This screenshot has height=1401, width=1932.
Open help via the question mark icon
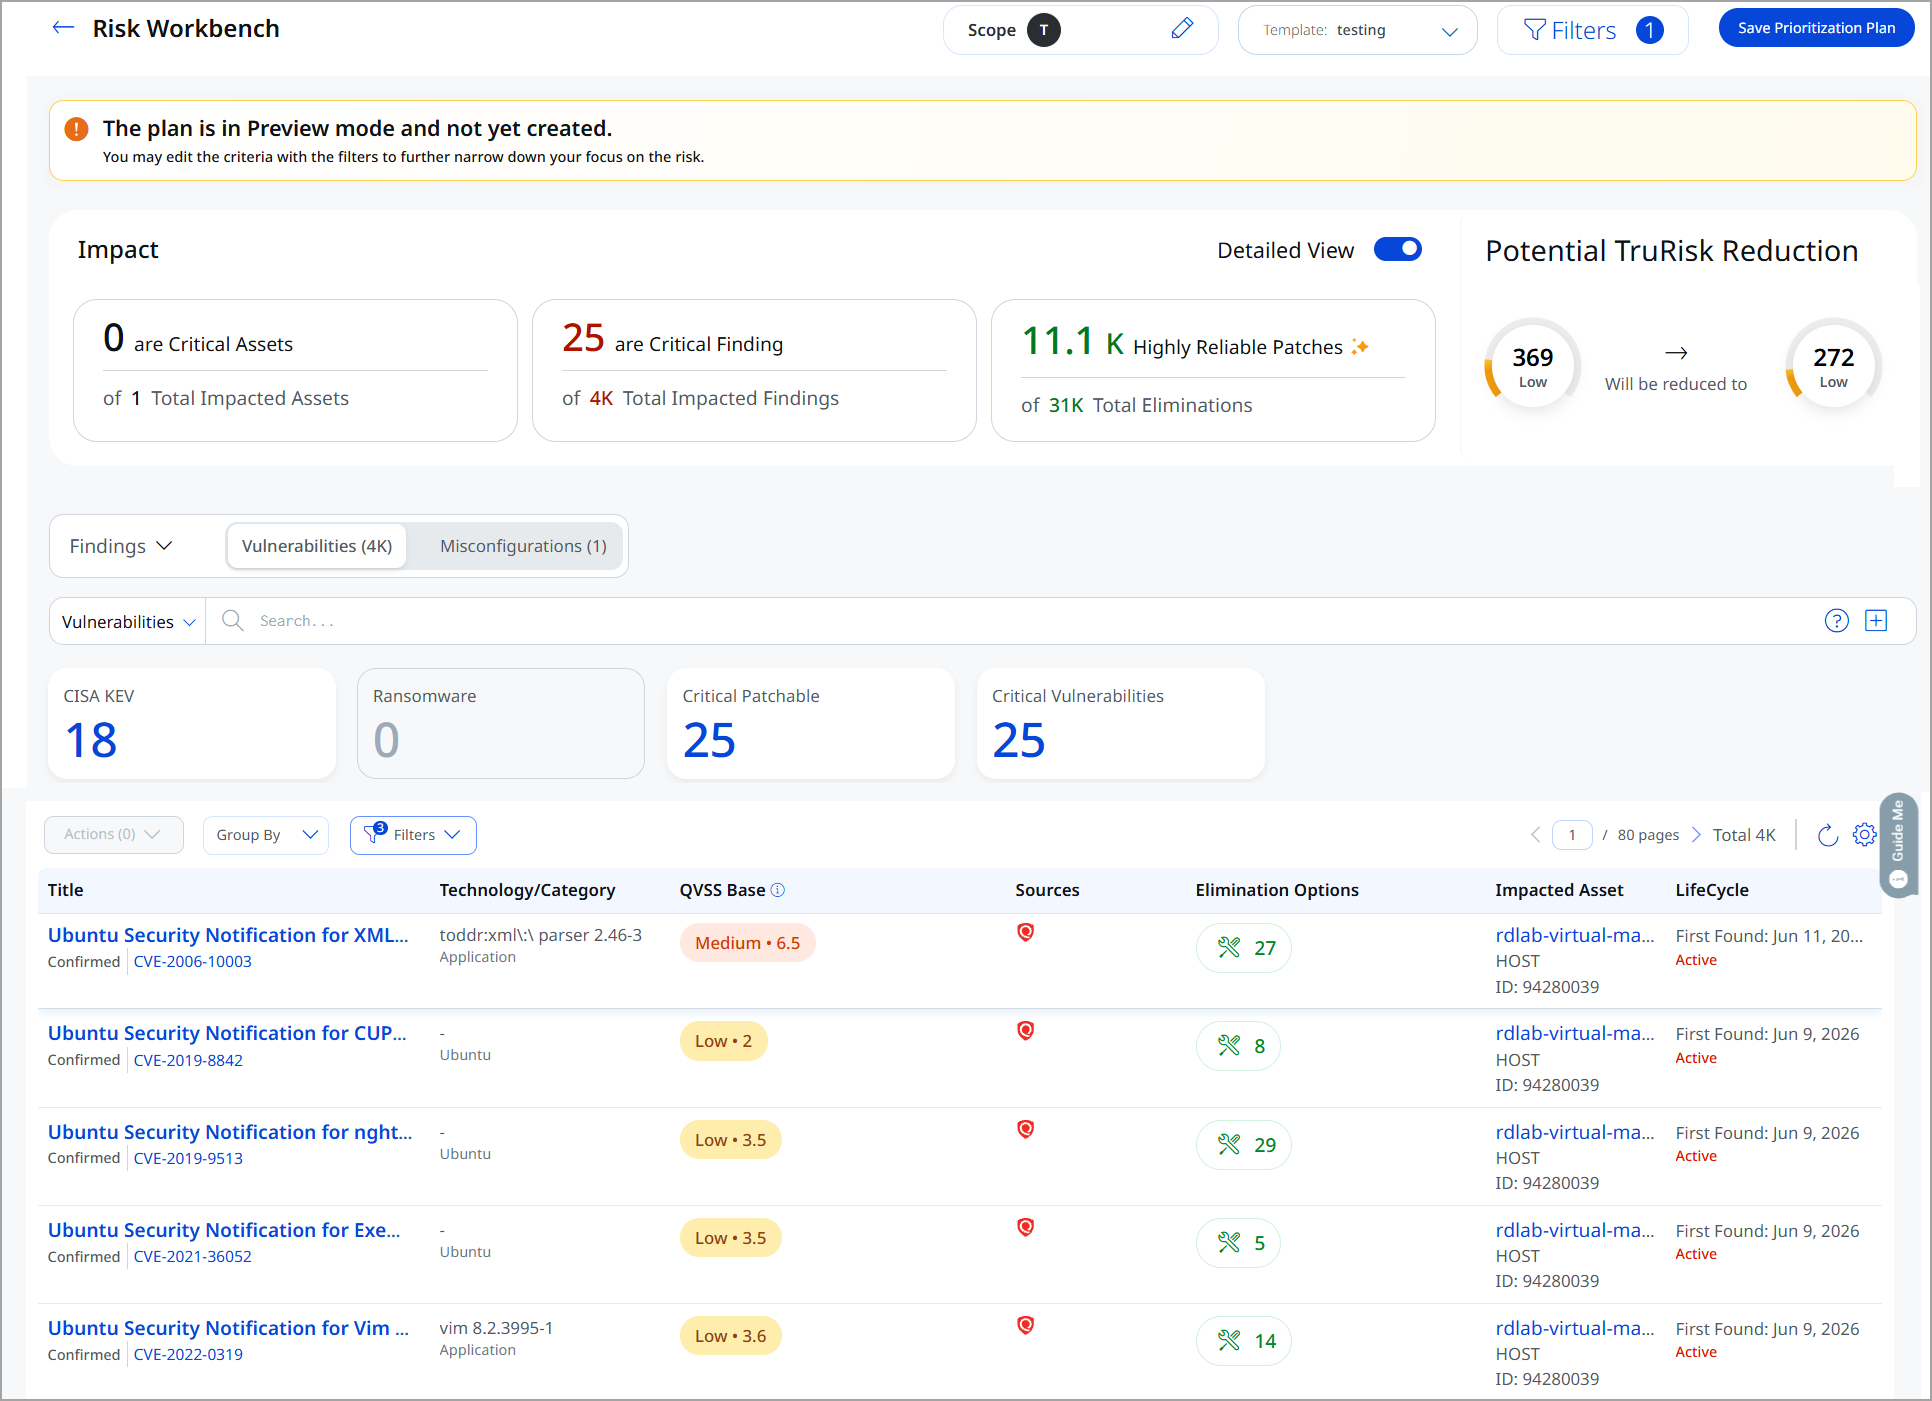point(1836,621)
